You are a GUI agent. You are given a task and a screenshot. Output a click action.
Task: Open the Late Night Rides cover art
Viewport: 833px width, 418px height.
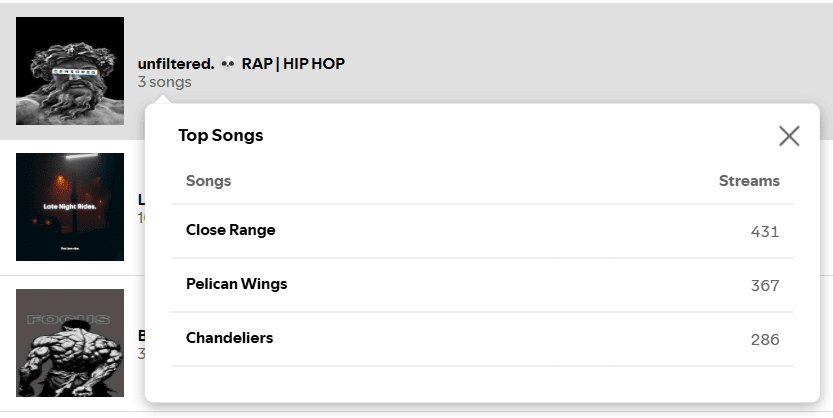(x=70, y=207)
